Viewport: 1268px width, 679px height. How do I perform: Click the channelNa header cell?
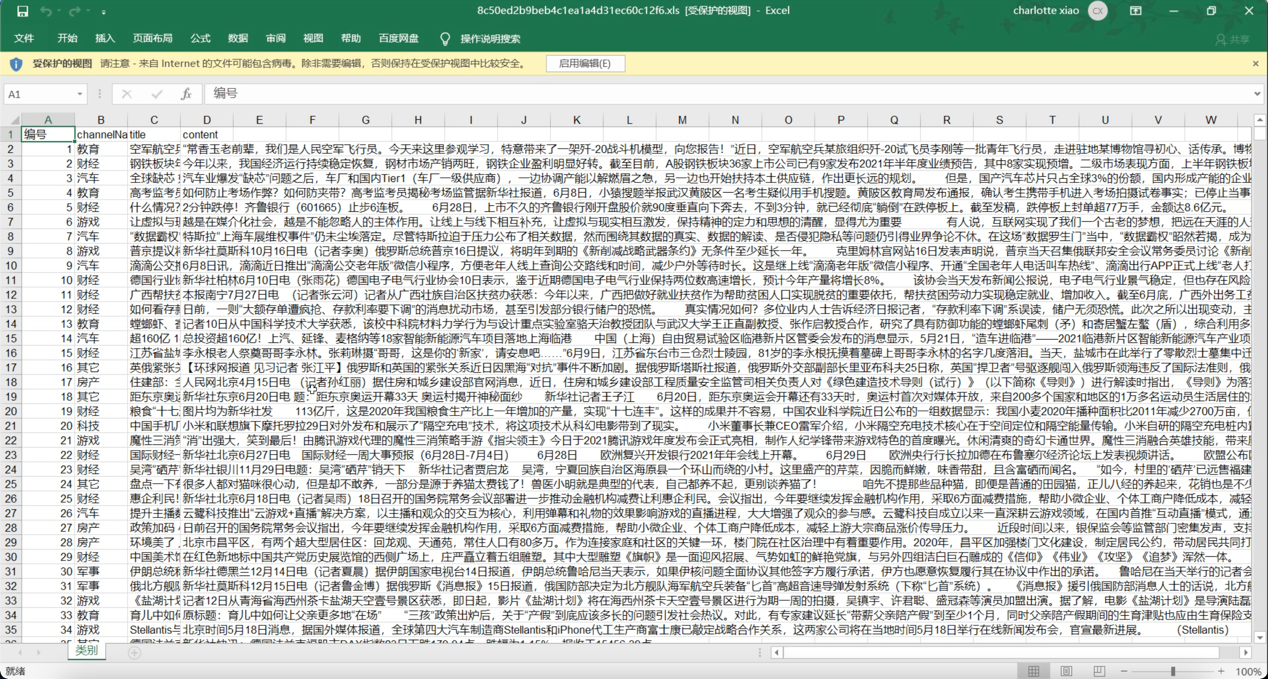[101, 134]
